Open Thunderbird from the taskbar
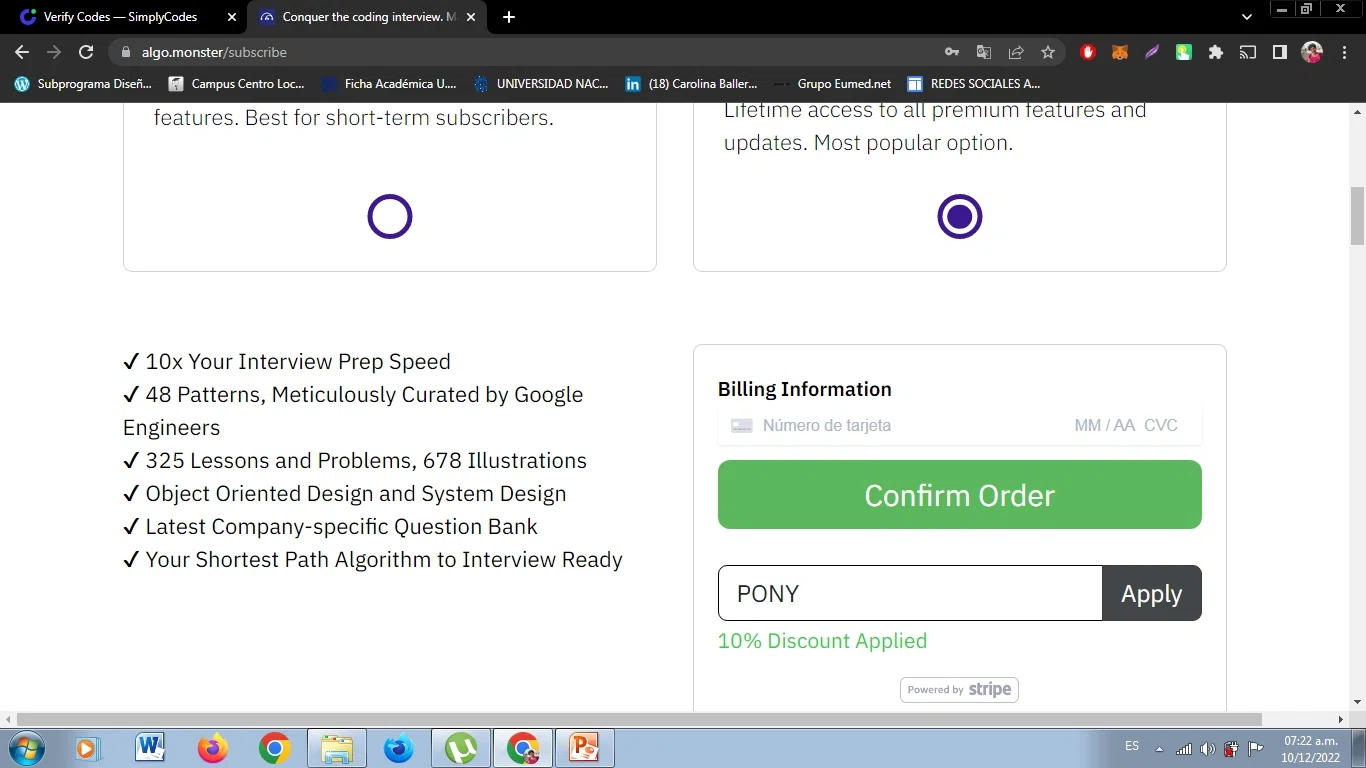1366x768 pixels. (x=398, y=748)
